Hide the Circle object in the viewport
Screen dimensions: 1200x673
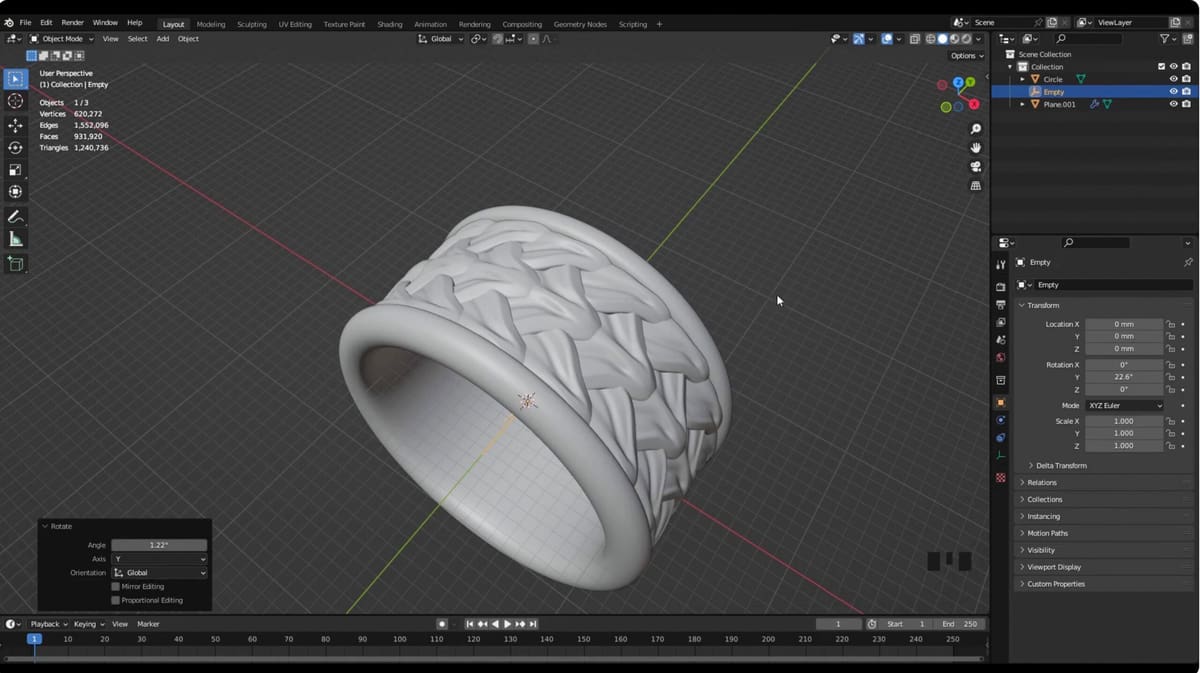(1173, 79)
